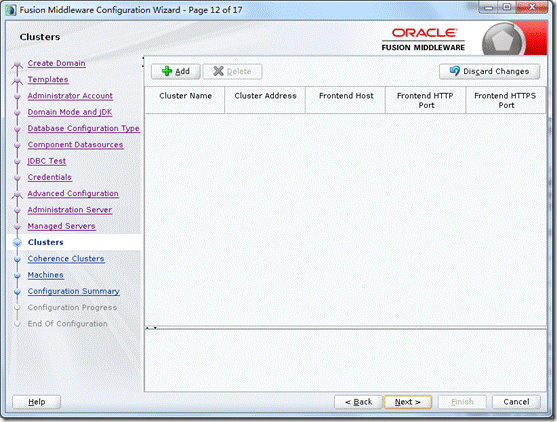Cancel the configuration wizard
The image size is (557, 422).
pos(516,402)
